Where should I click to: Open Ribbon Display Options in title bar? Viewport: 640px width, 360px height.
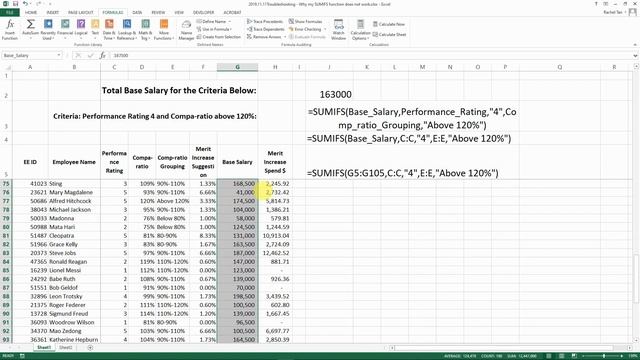[x=605, y=4]
